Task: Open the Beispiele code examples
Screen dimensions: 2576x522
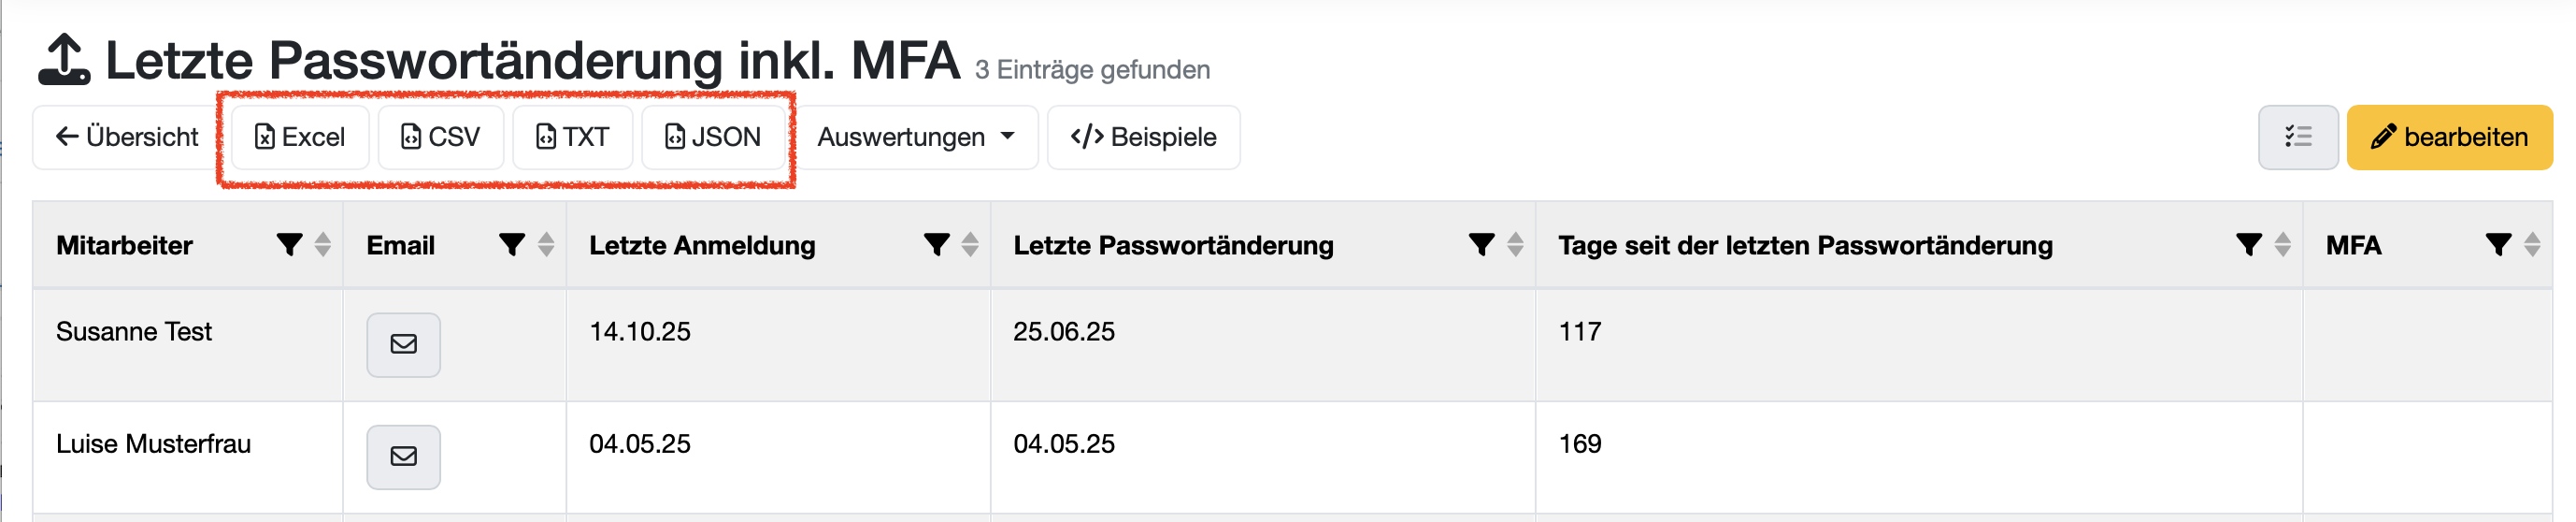Action: tap(1143, 137)
